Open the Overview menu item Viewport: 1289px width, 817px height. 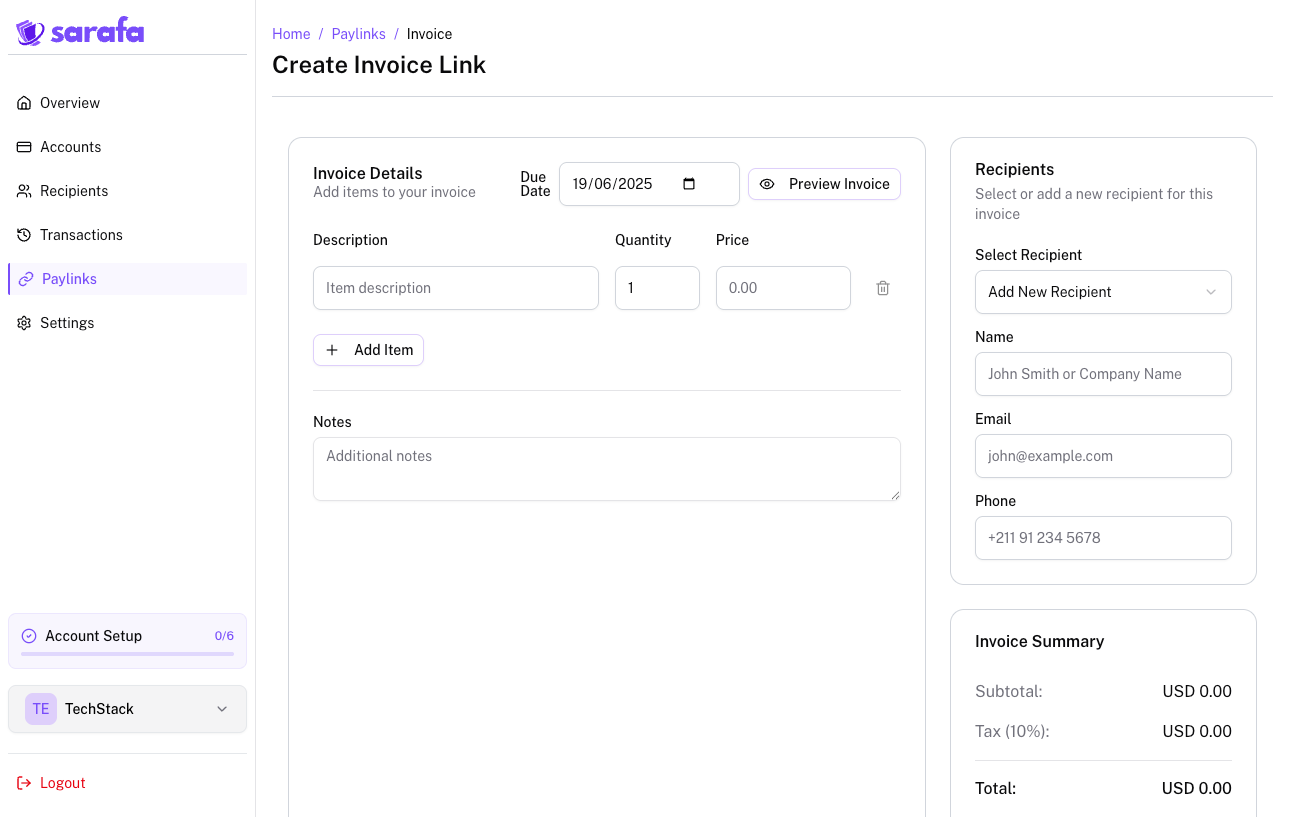[x=127, y=103]
